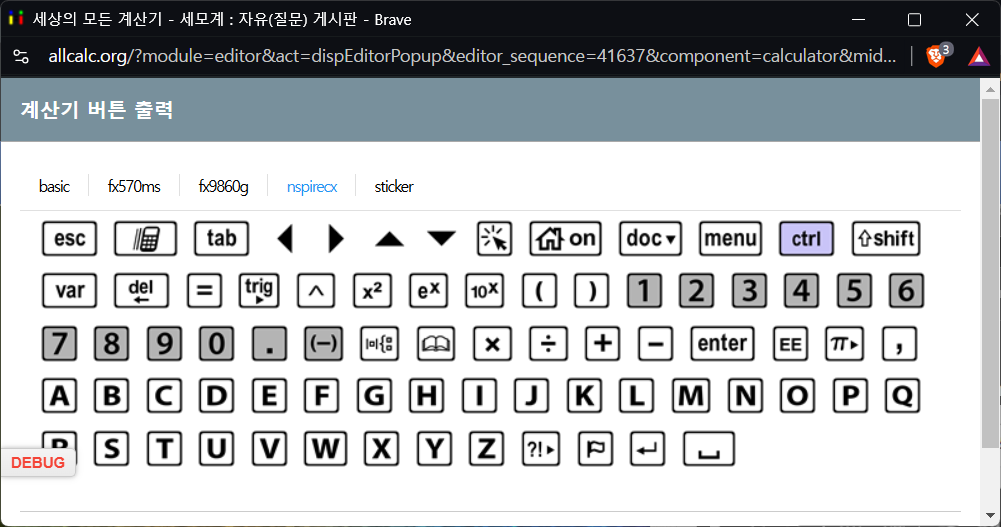Switch to the fx570ms tab
Screen dimensions: 1001x527
click(x=134, y=186)
